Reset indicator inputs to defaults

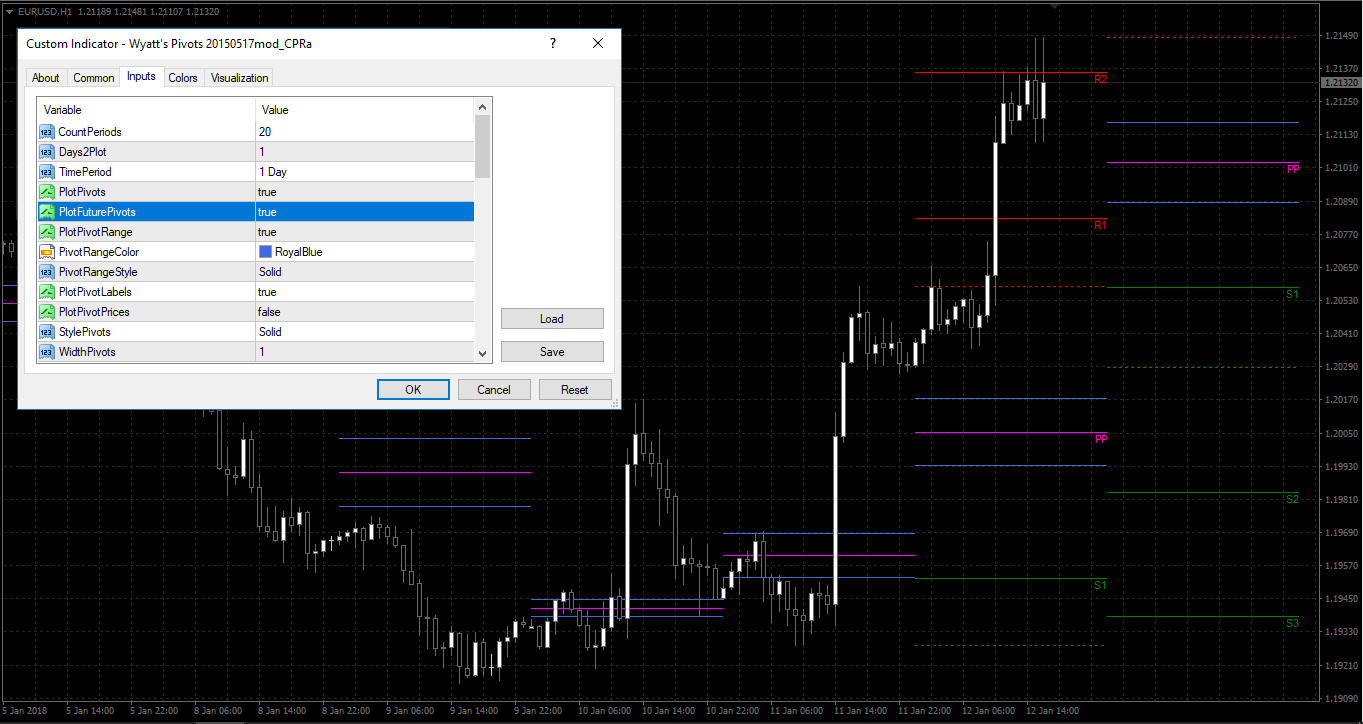click(x=575, y=390)
